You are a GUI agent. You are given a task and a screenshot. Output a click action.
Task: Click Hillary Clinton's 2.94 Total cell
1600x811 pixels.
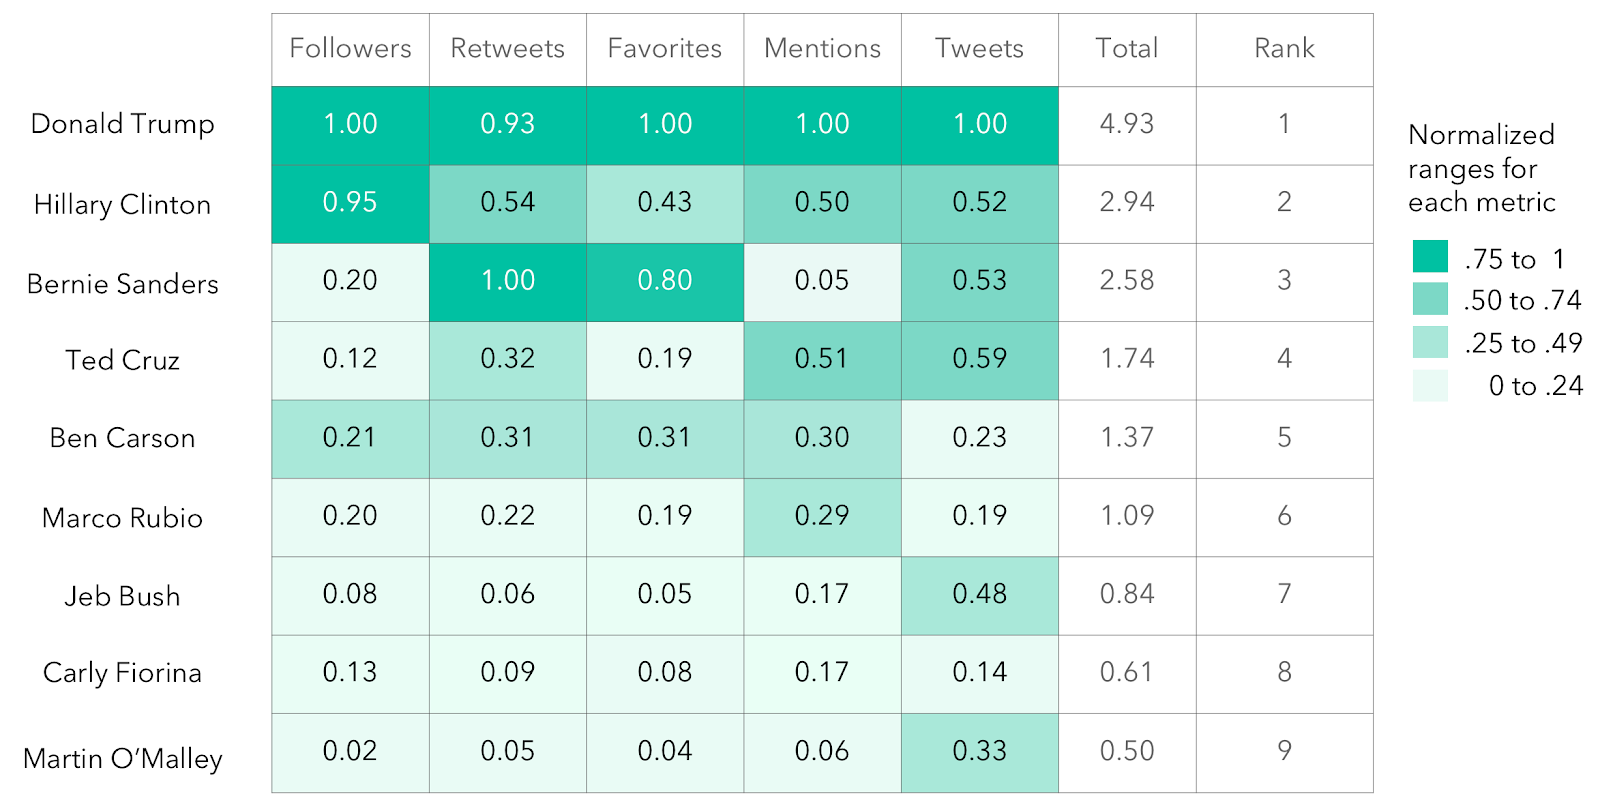[x=1126, y=203]
